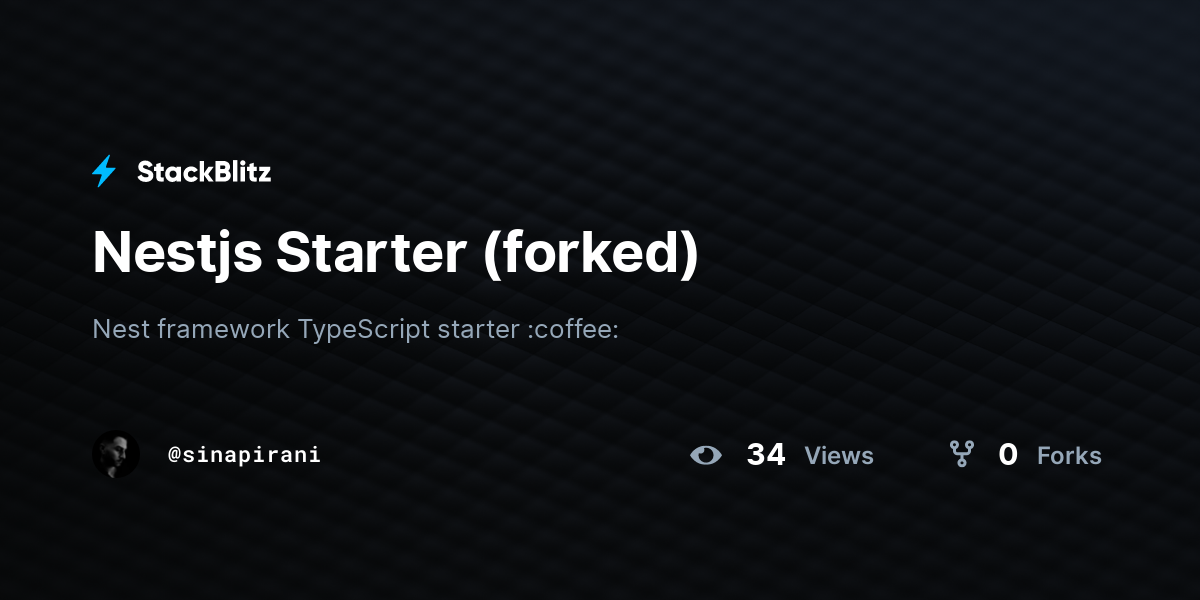Click the Forks label
1200x600 pixels.
[1069, 456]
